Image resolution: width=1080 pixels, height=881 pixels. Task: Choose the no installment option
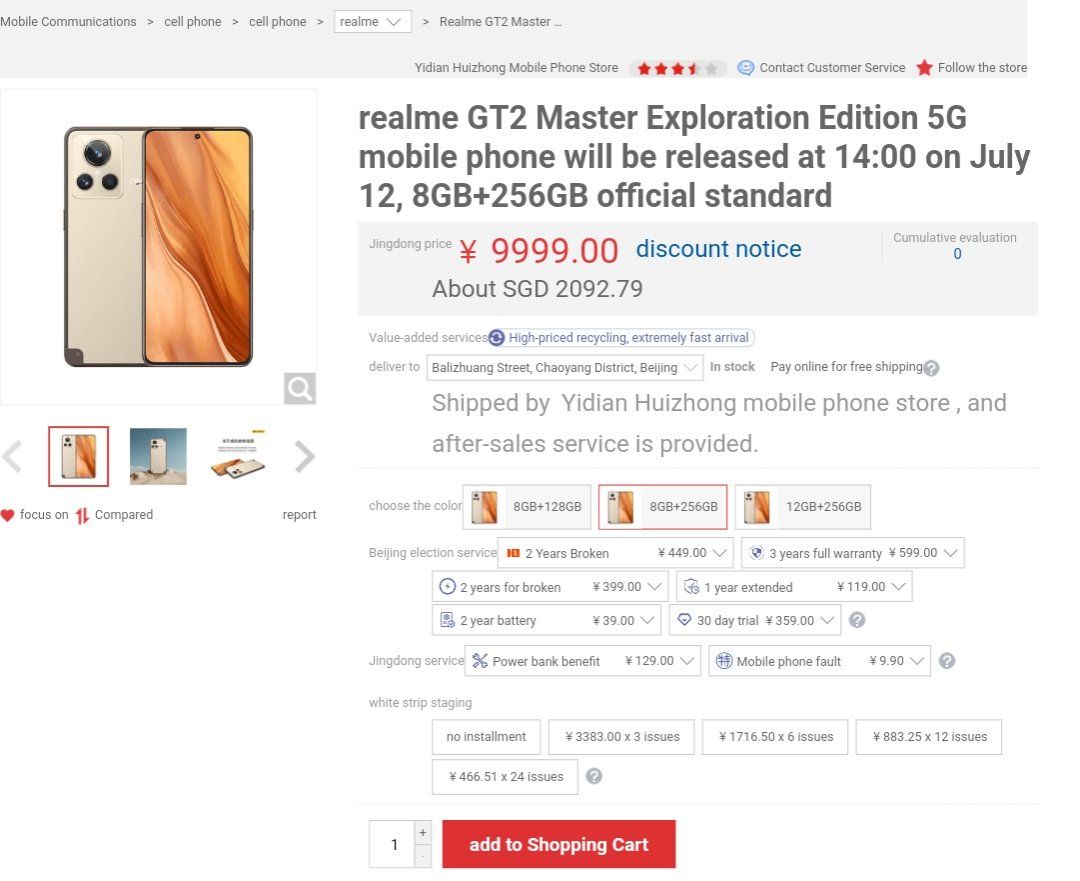coord(486,737)
